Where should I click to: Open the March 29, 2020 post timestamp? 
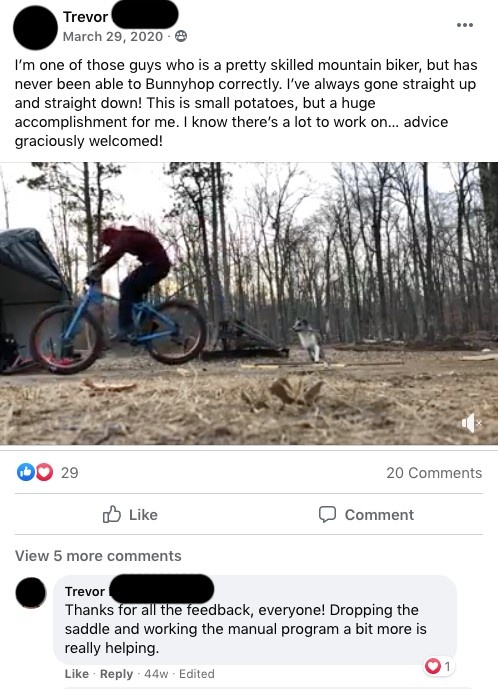tap(113, 37)
